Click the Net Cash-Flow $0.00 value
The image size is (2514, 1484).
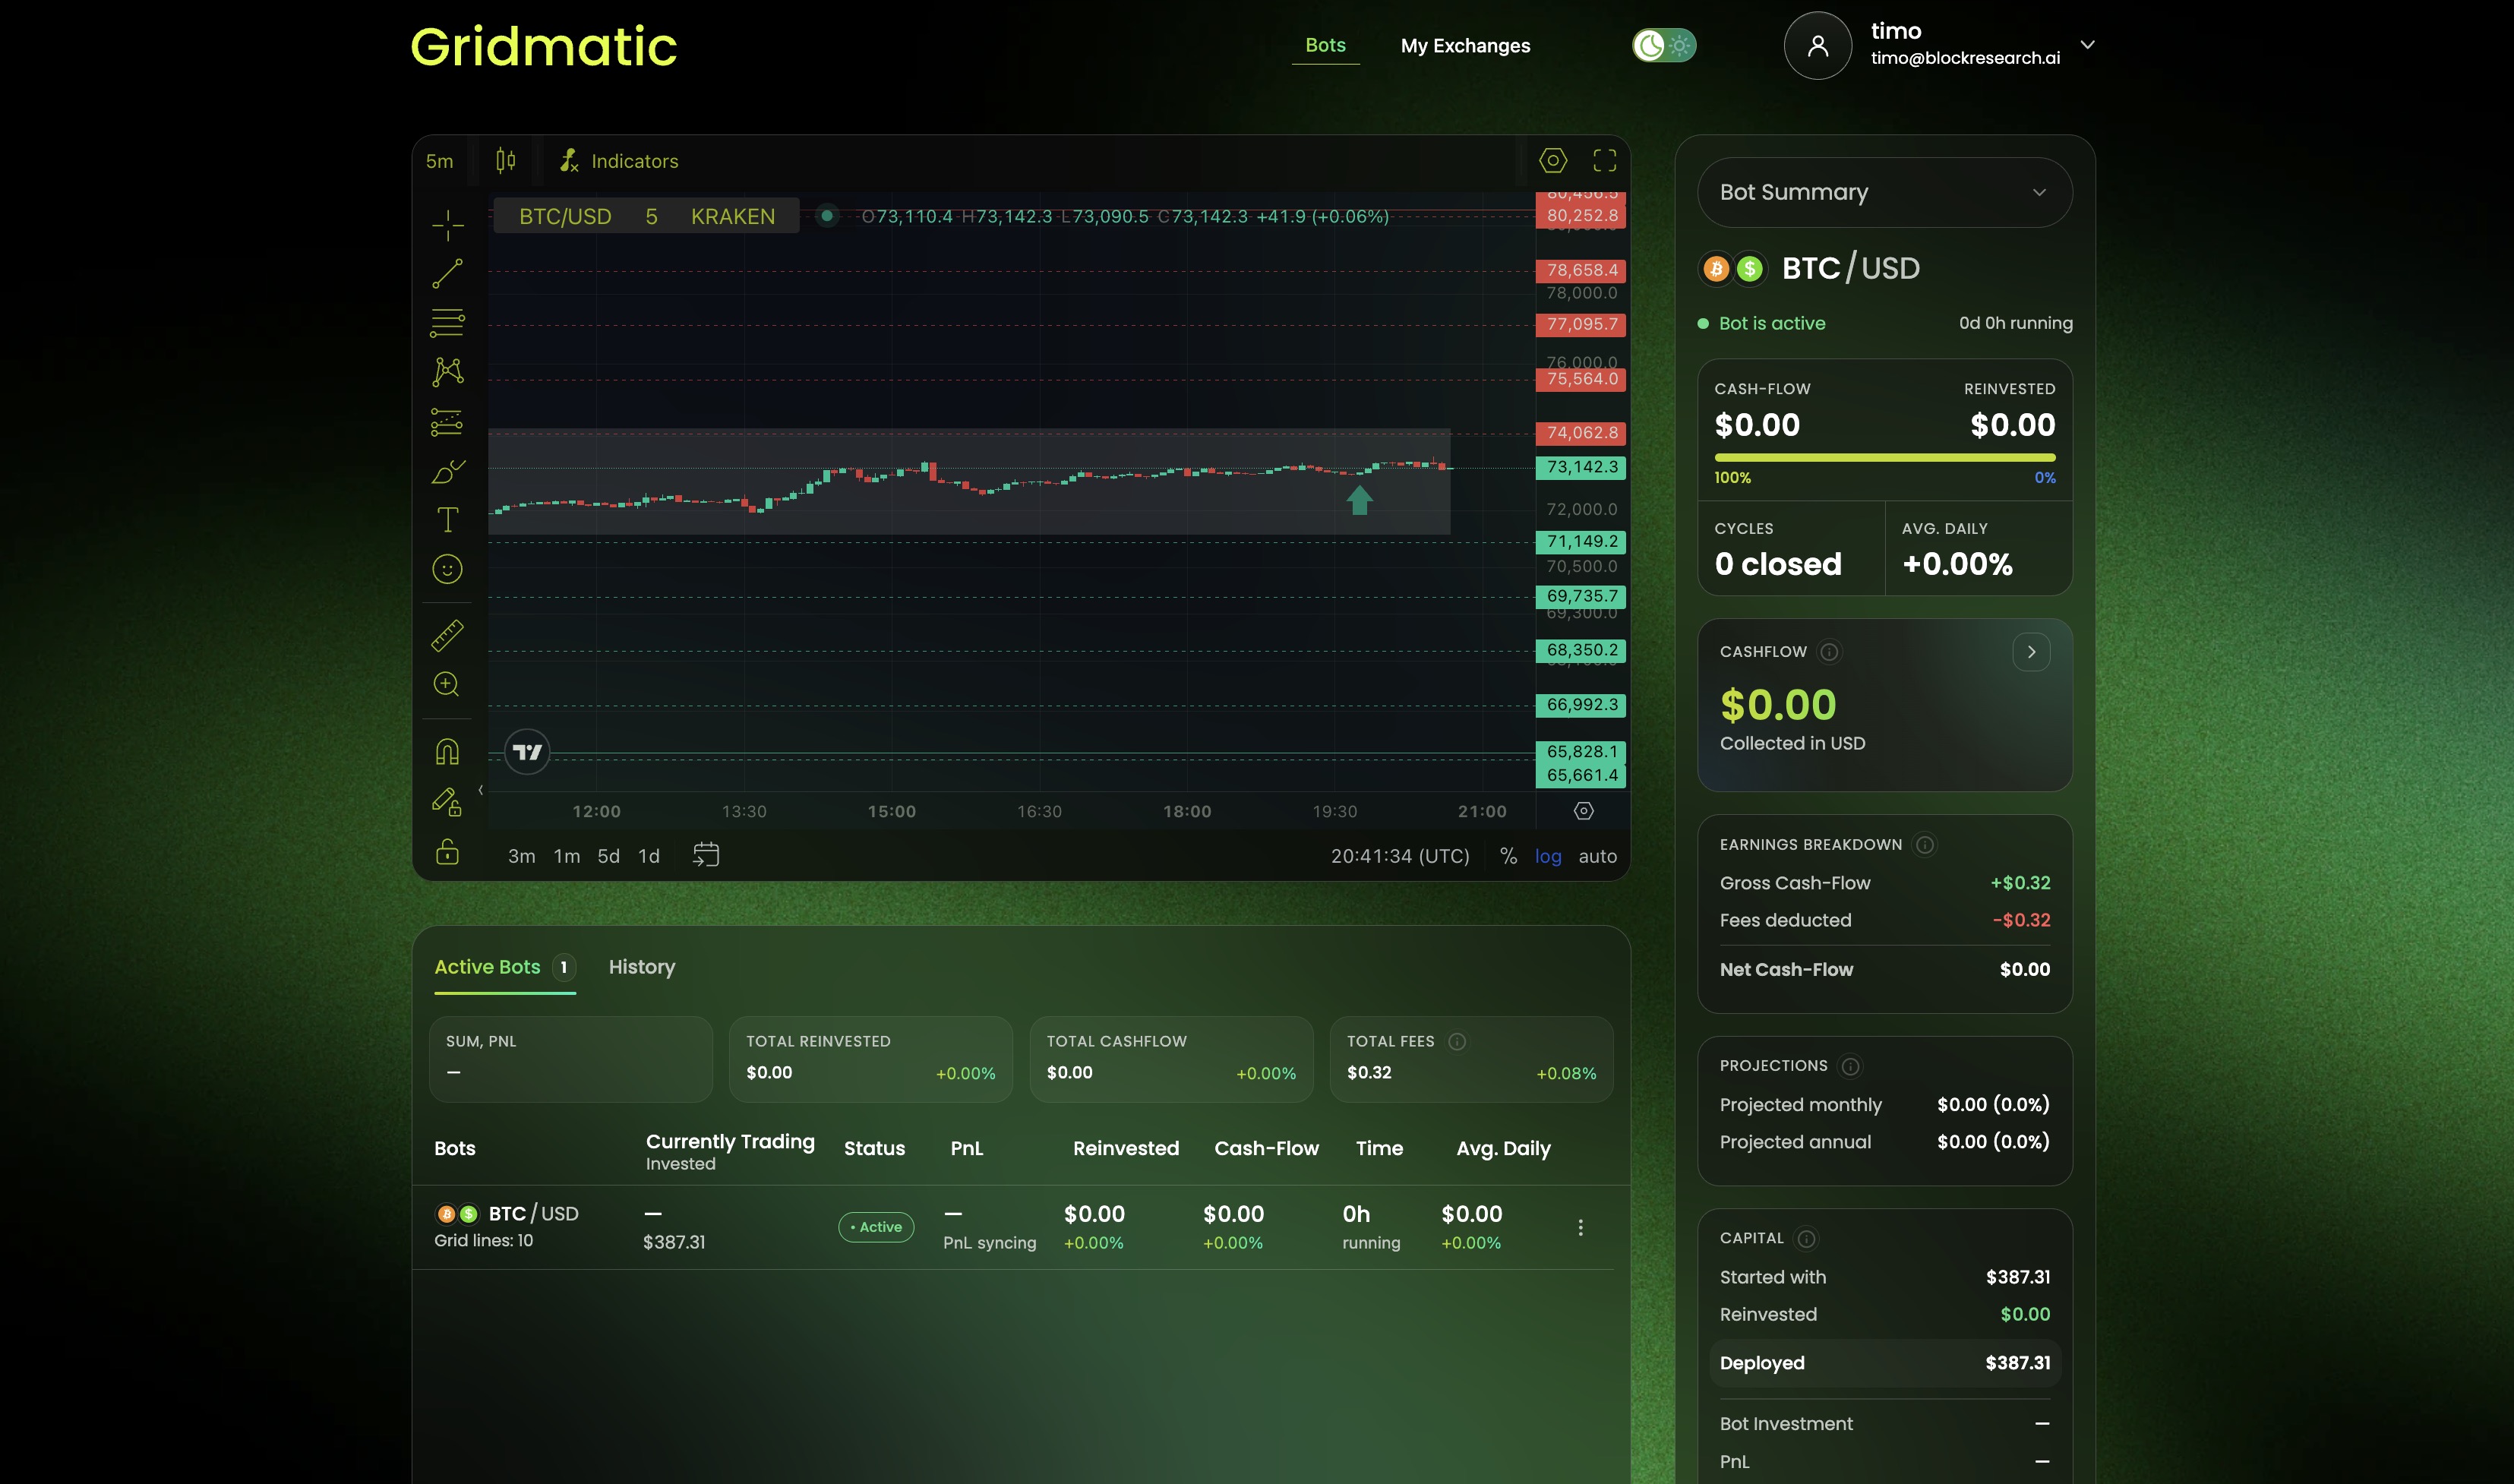coord(2024,970)
